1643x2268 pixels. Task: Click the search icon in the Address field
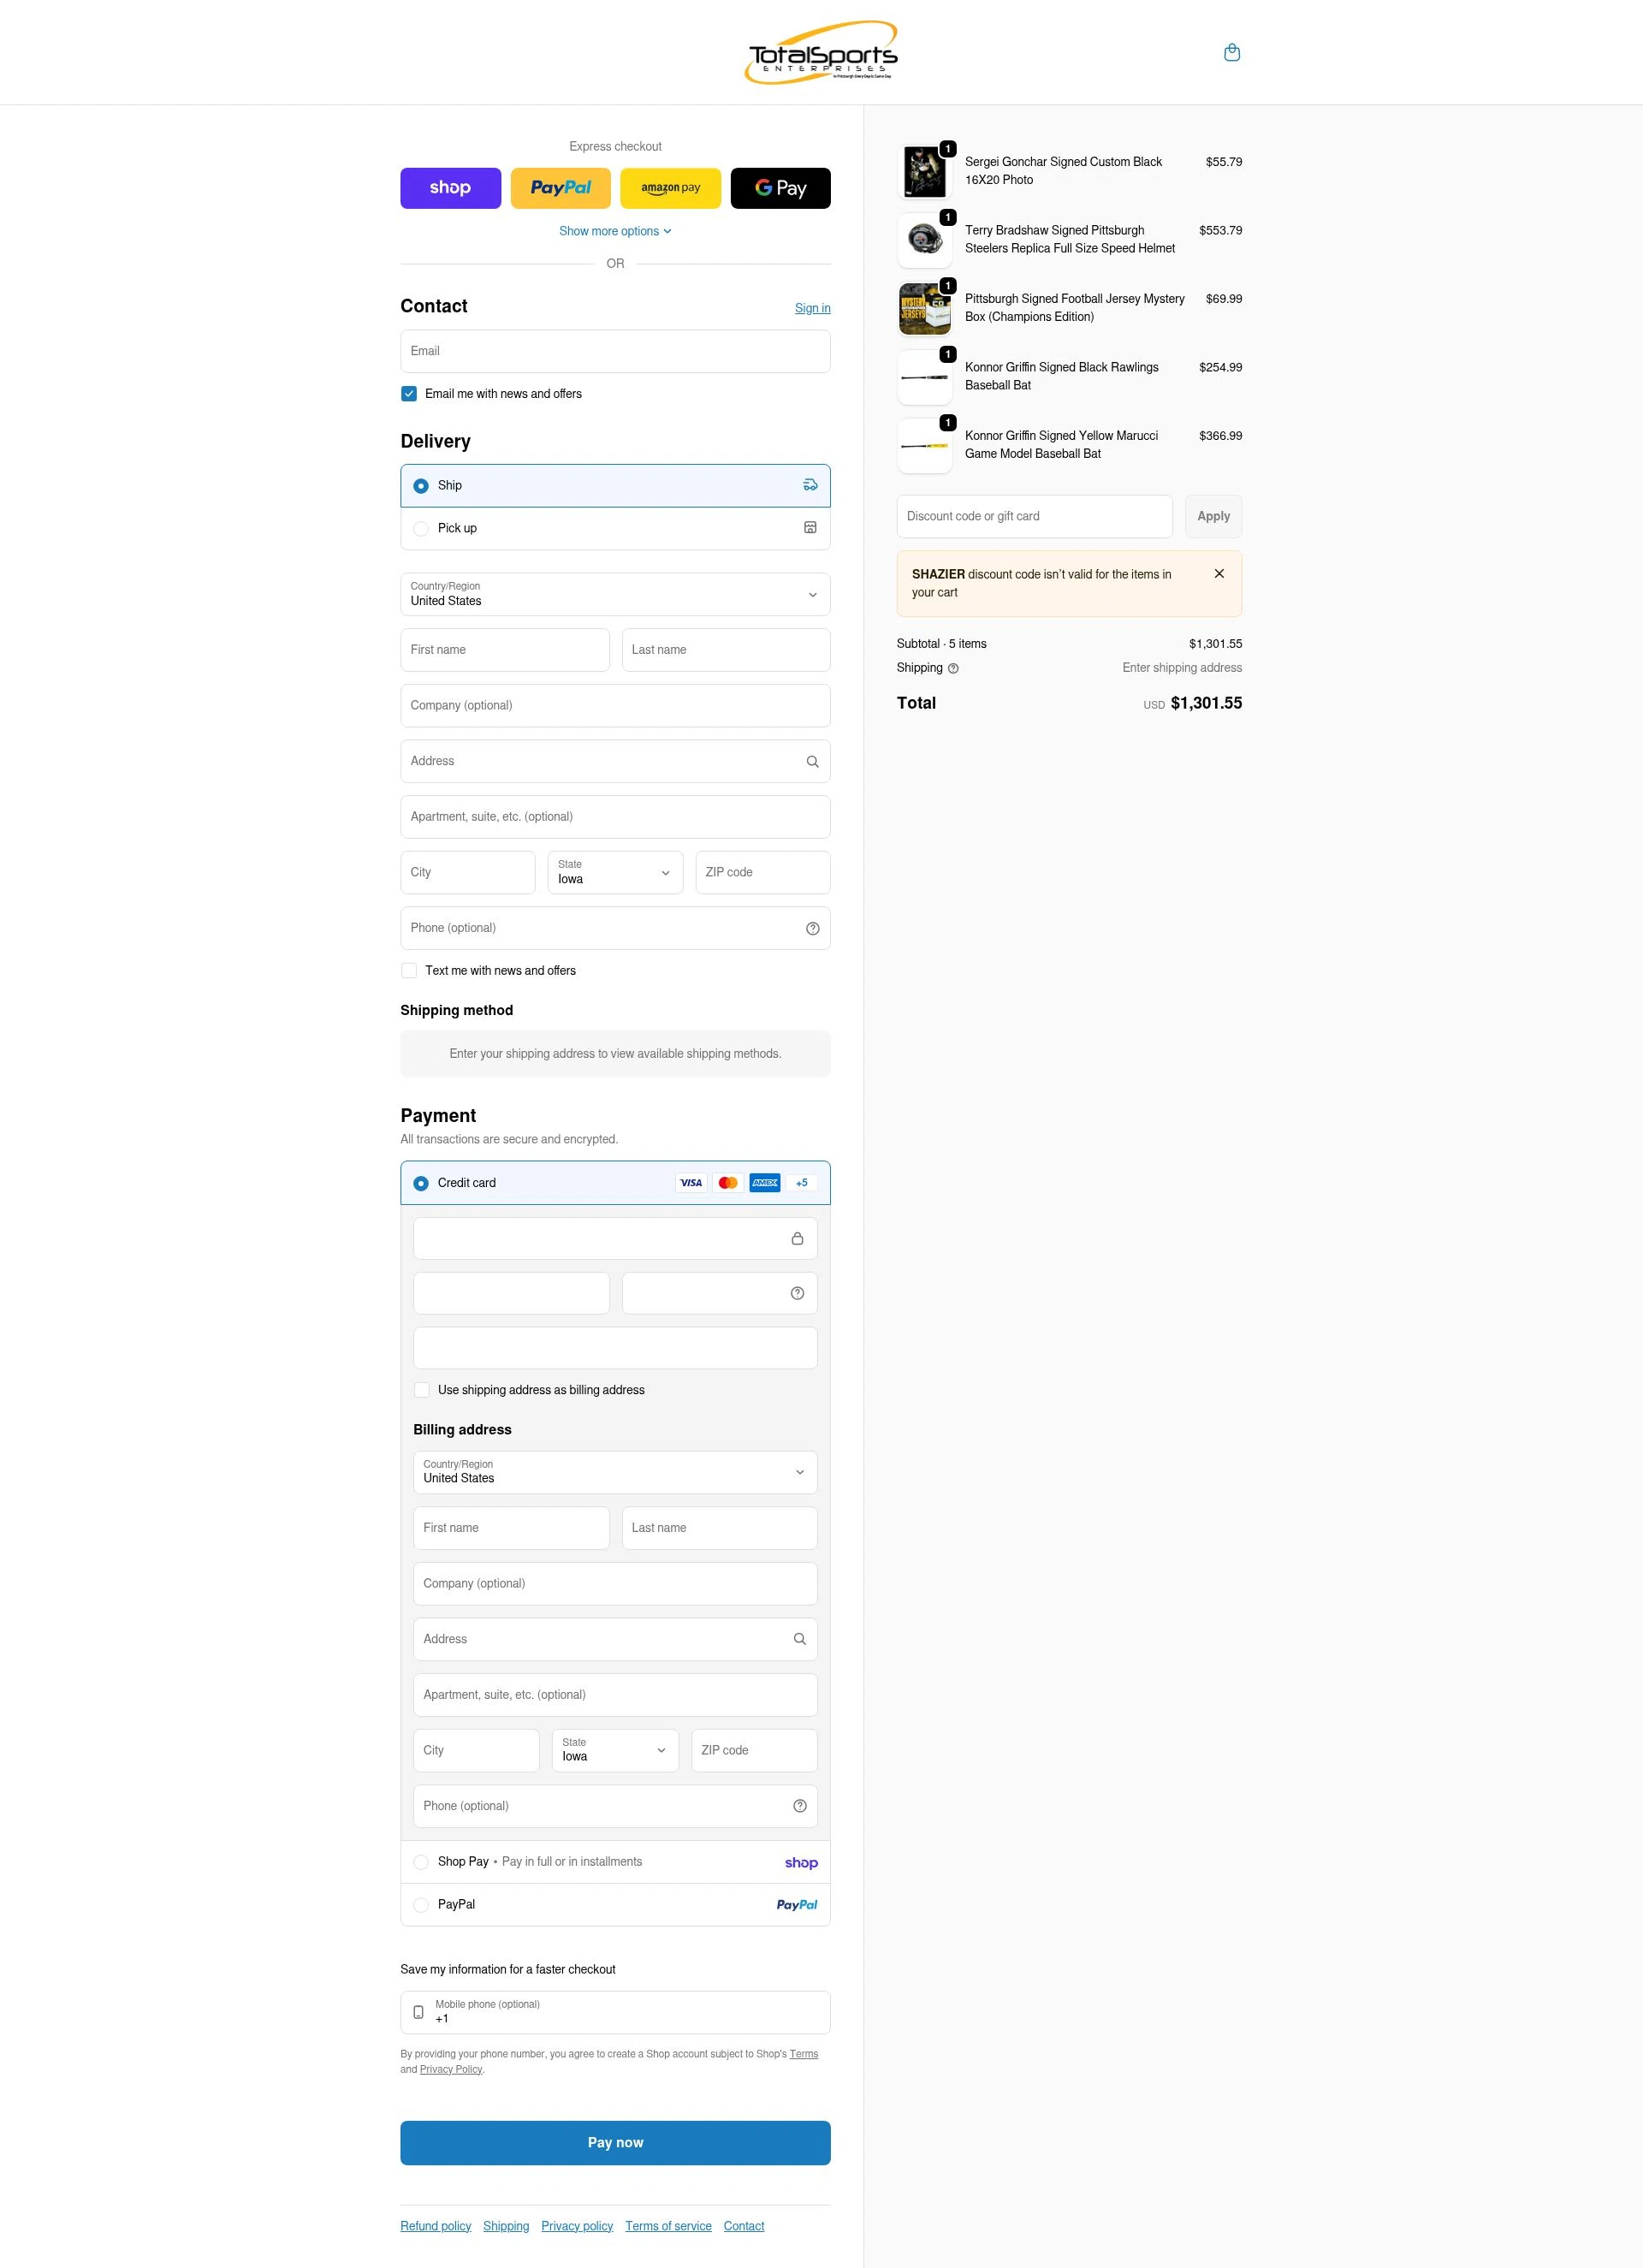pos(812,761)
